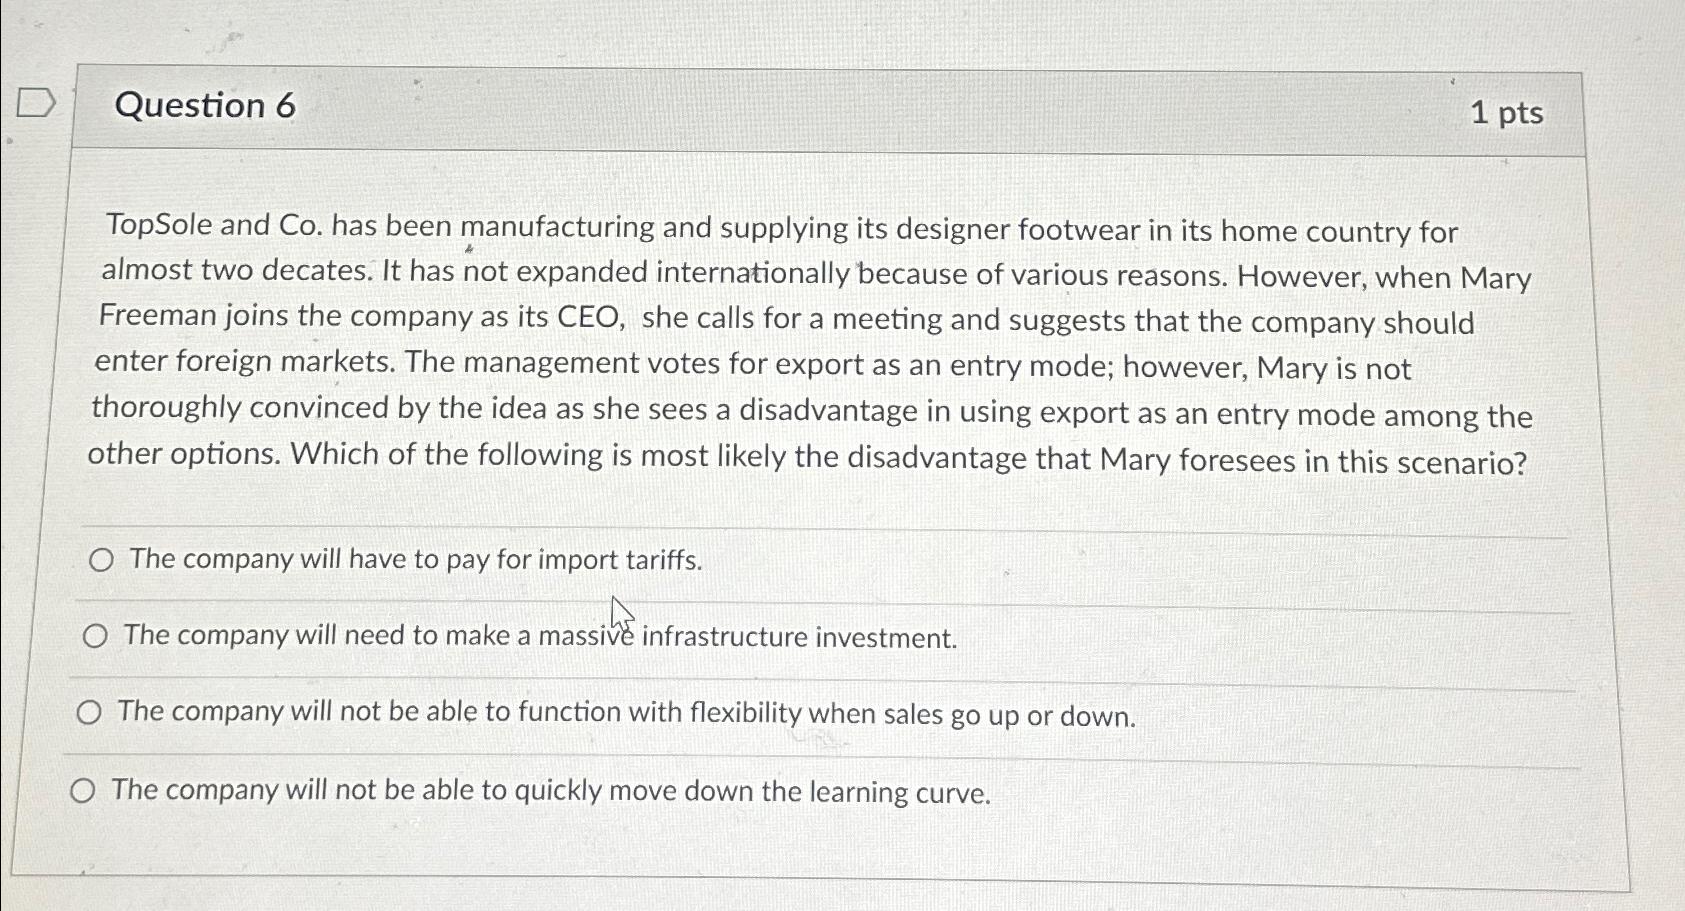Select the flag bookmark marker for this question
1685x911 pixels.
pyautogui.click(x=38, y=103)
